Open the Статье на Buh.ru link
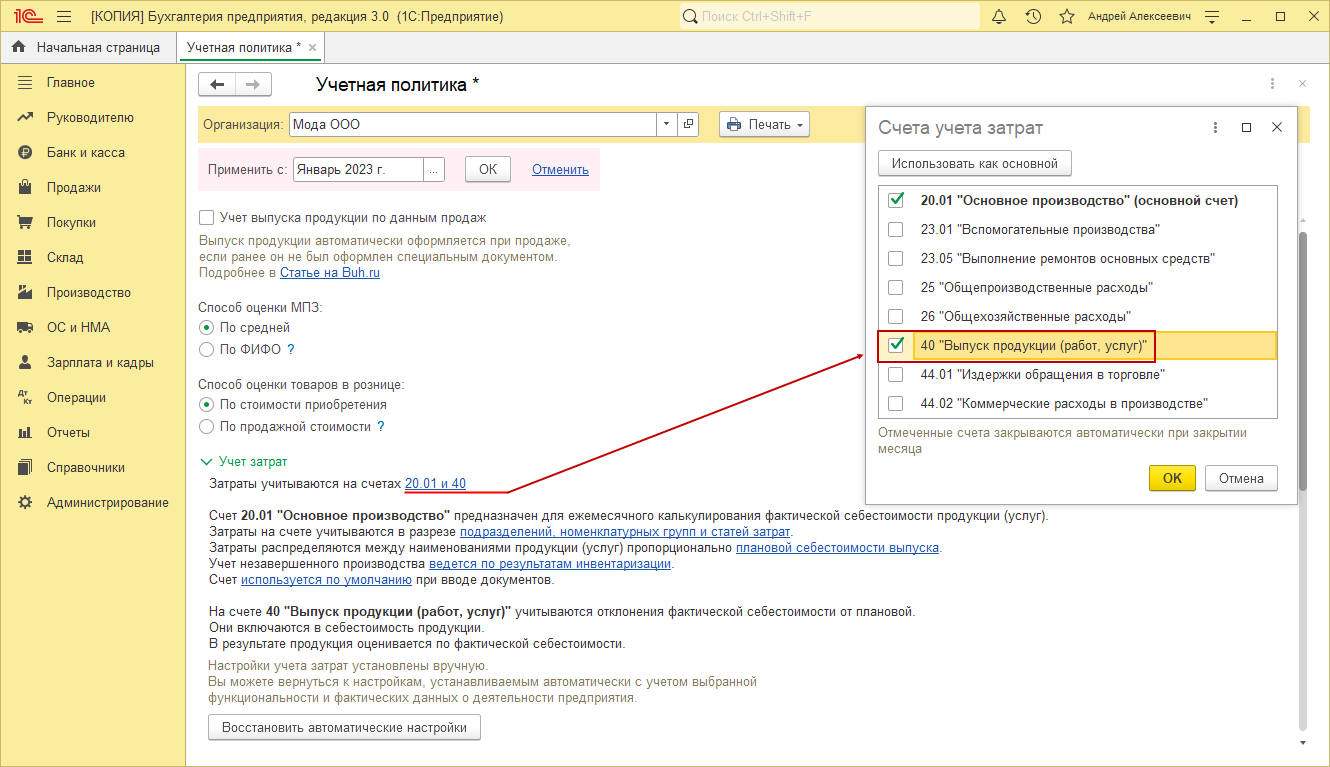Viewport: 1330px width, 767px height. [330, 273]
